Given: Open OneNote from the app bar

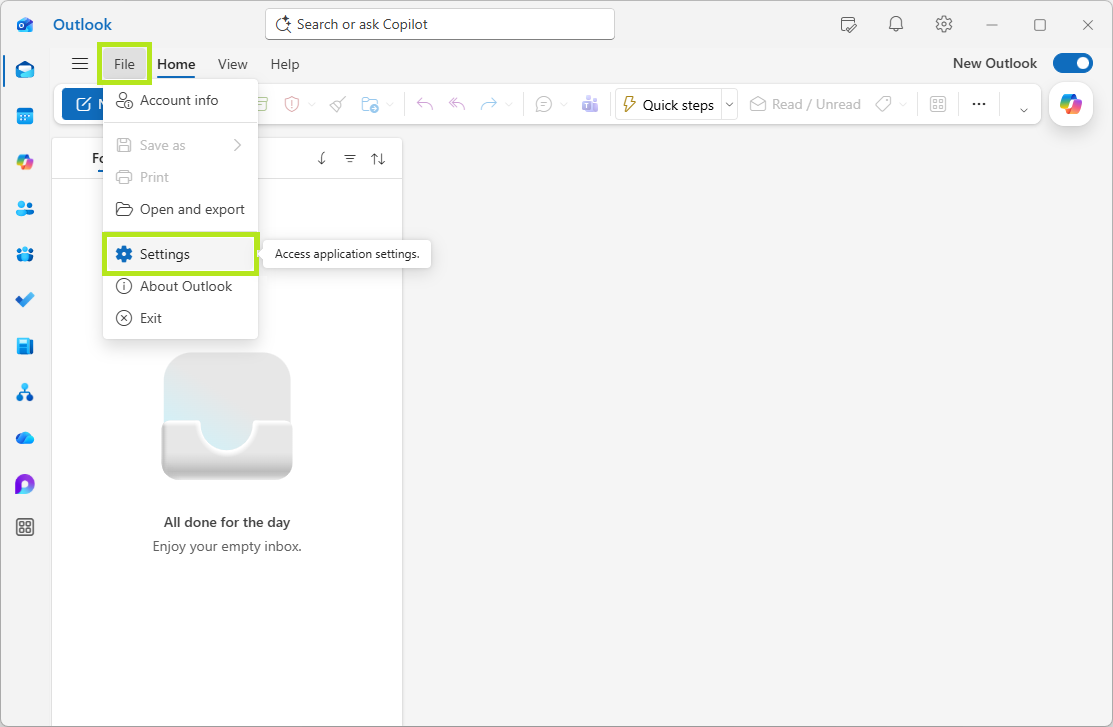Looking at the screenshot, I should pyautogui.click(x=24, y=345).
